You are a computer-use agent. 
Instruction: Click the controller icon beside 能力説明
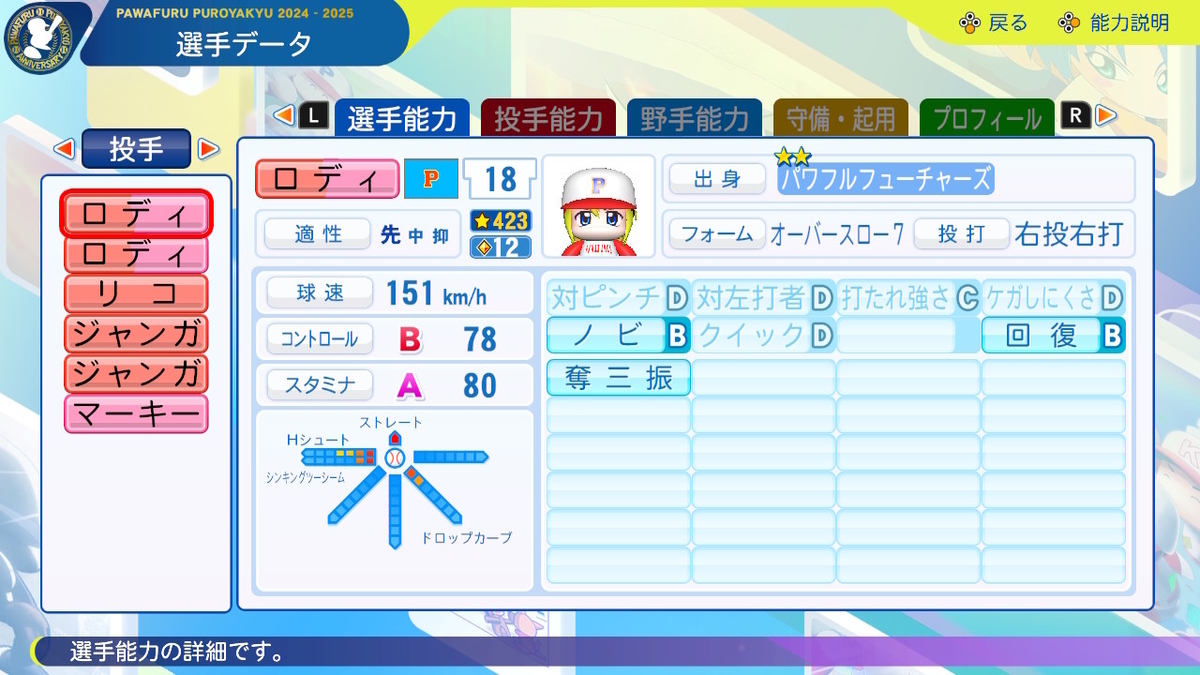[x=1069, y=22]
